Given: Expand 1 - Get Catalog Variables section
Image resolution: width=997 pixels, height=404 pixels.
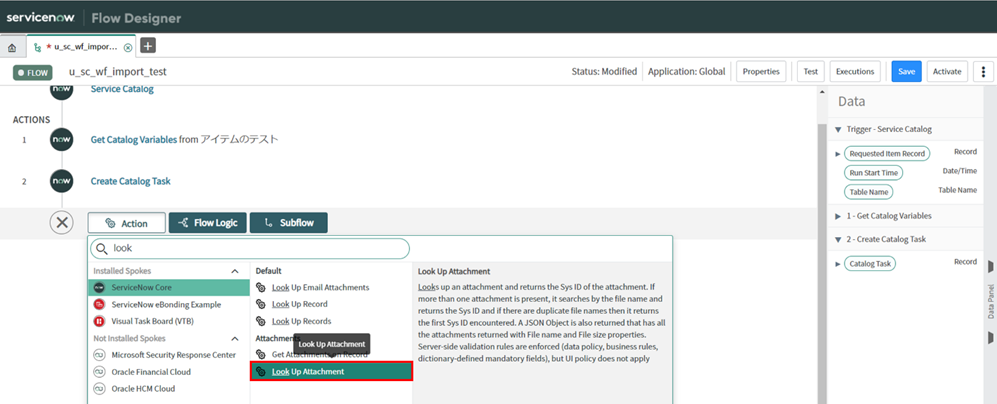Looking at the screenshot, I should click(x=838, y=216).
